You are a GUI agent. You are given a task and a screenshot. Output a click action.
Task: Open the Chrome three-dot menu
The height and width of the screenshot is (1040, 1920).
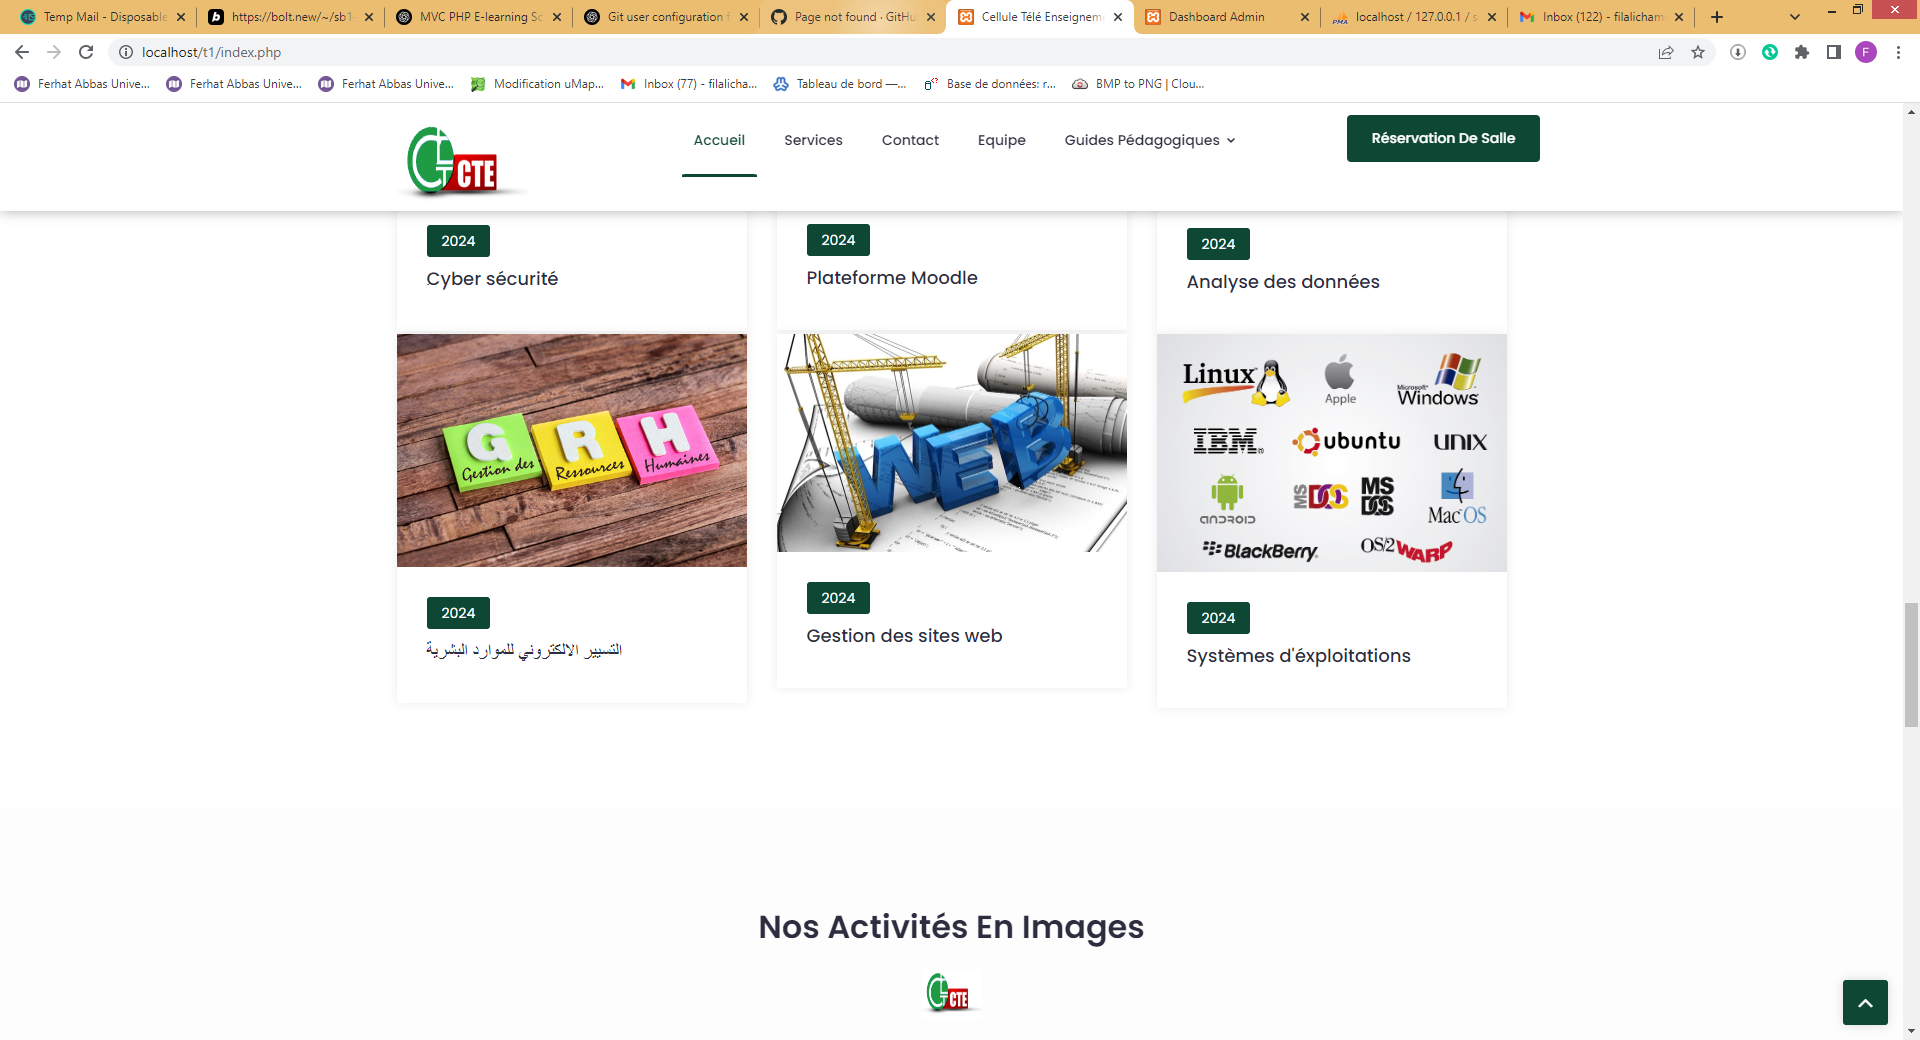pos(1898,52)
